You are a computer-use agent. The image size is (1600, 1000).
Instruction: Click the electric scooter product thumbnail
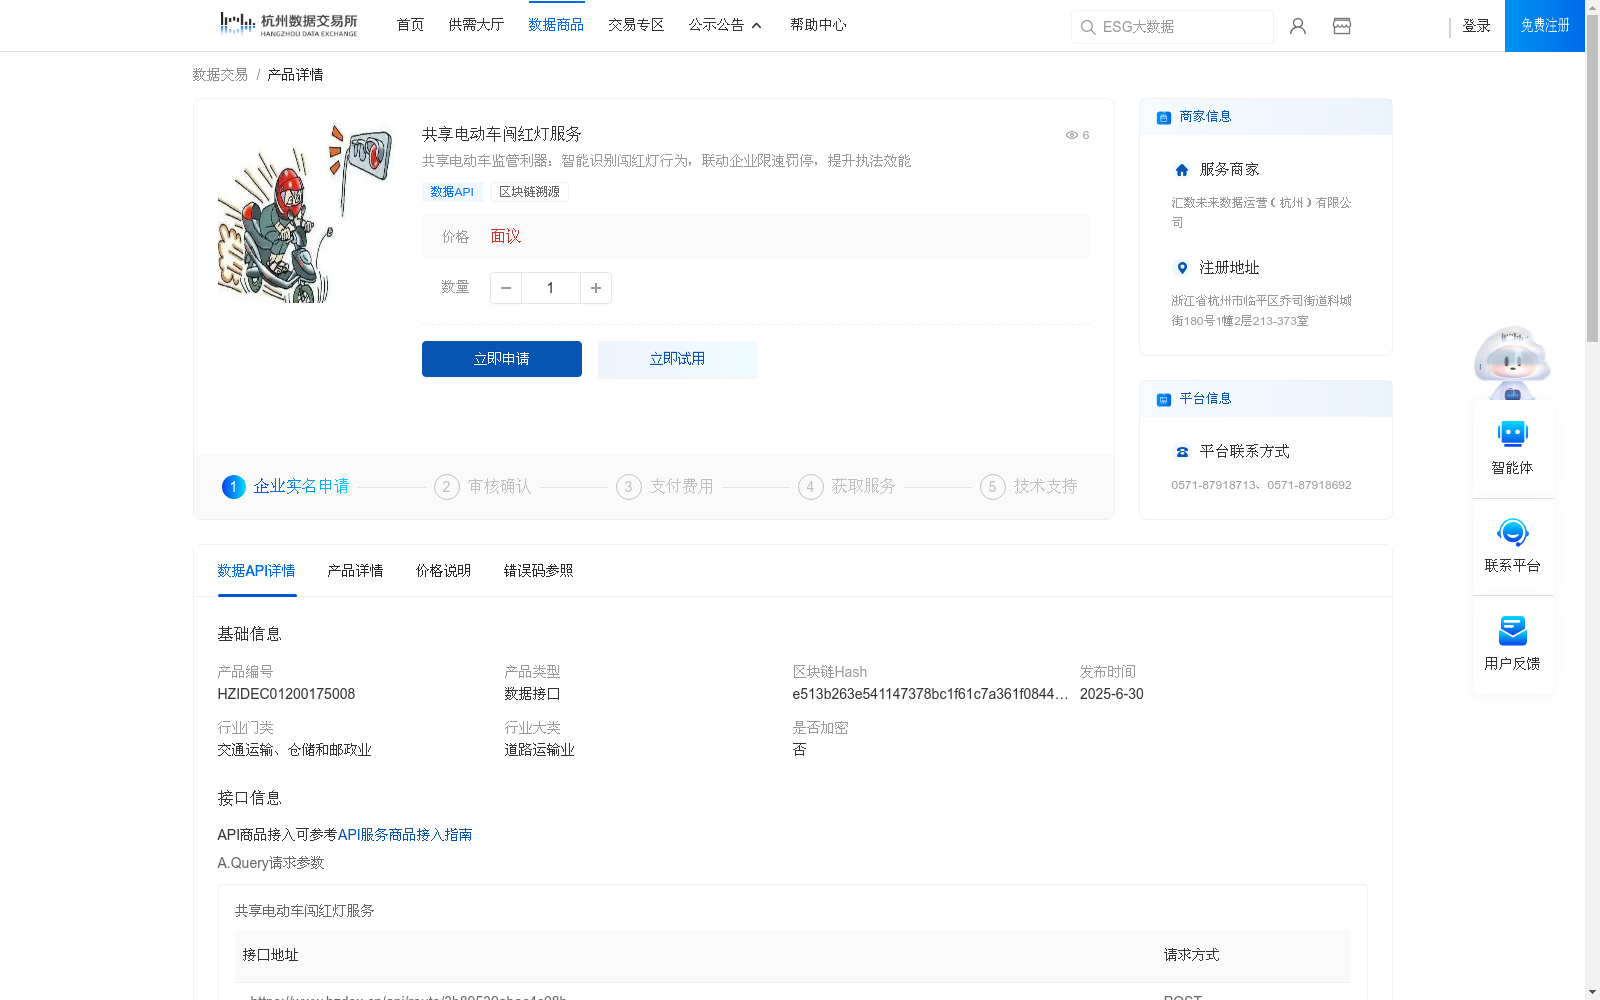pos(305,212)
